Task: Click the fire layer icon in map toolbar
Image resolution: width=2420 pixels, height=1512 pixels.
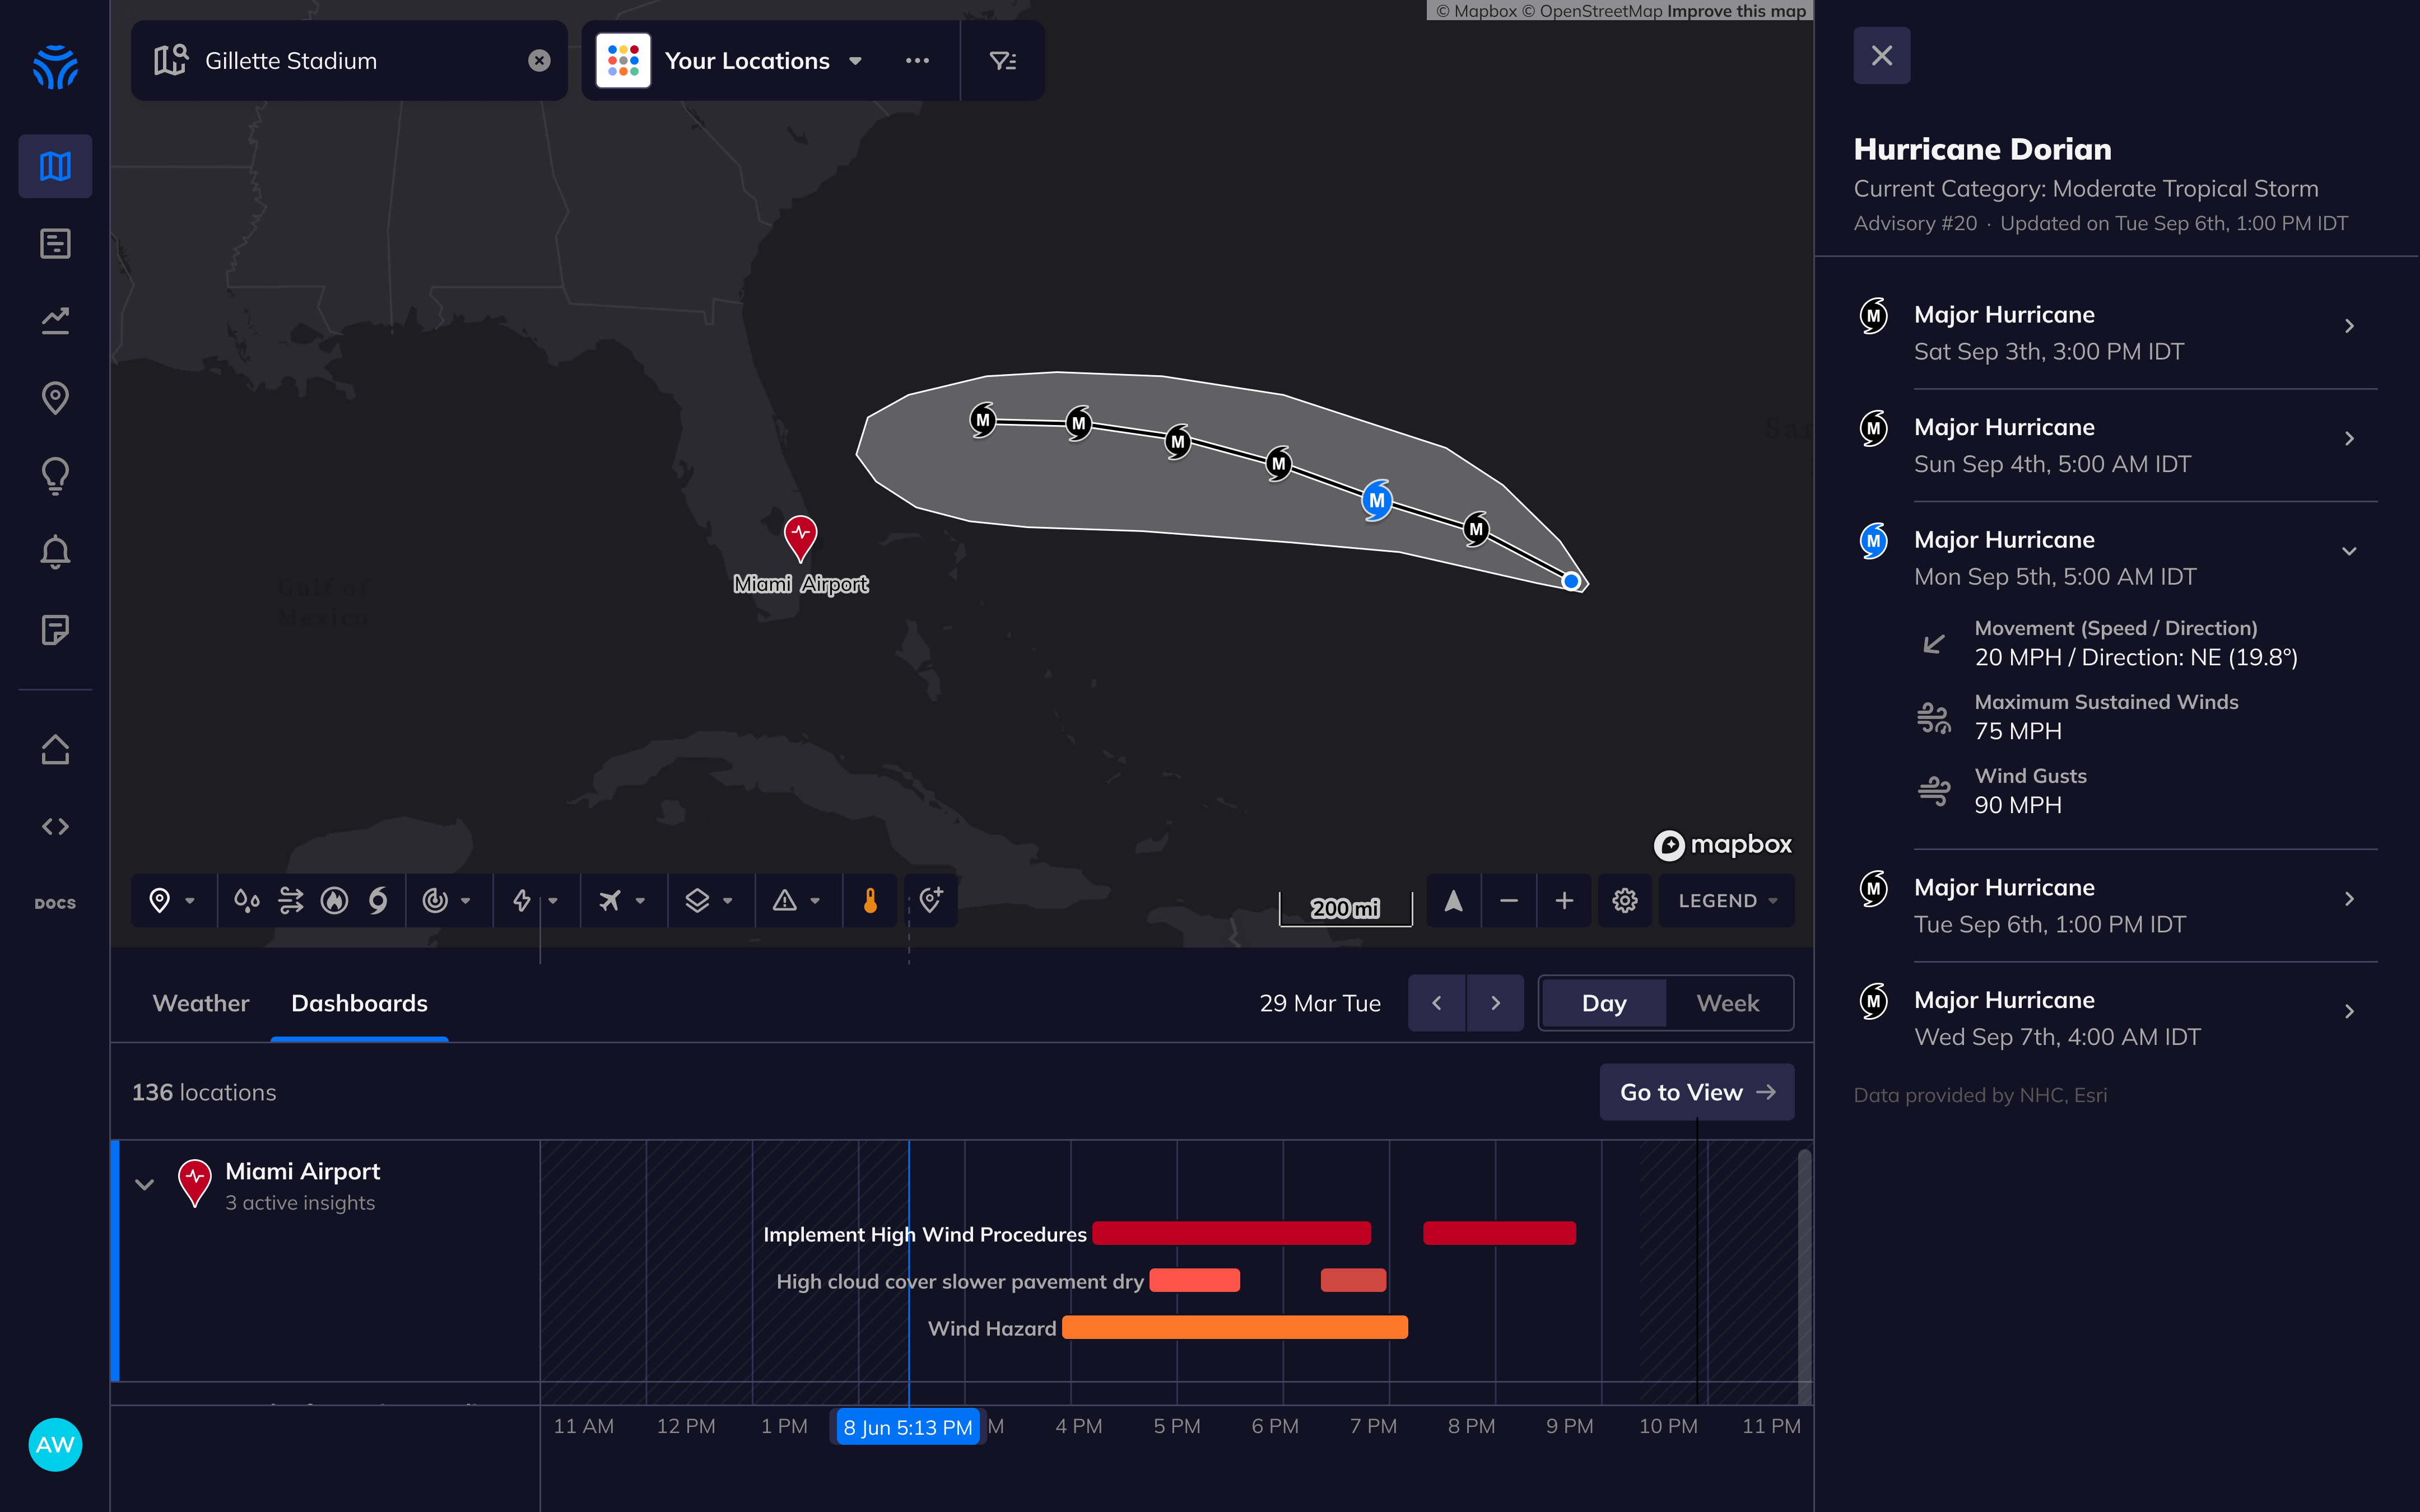Action: (x=334, y=901)
